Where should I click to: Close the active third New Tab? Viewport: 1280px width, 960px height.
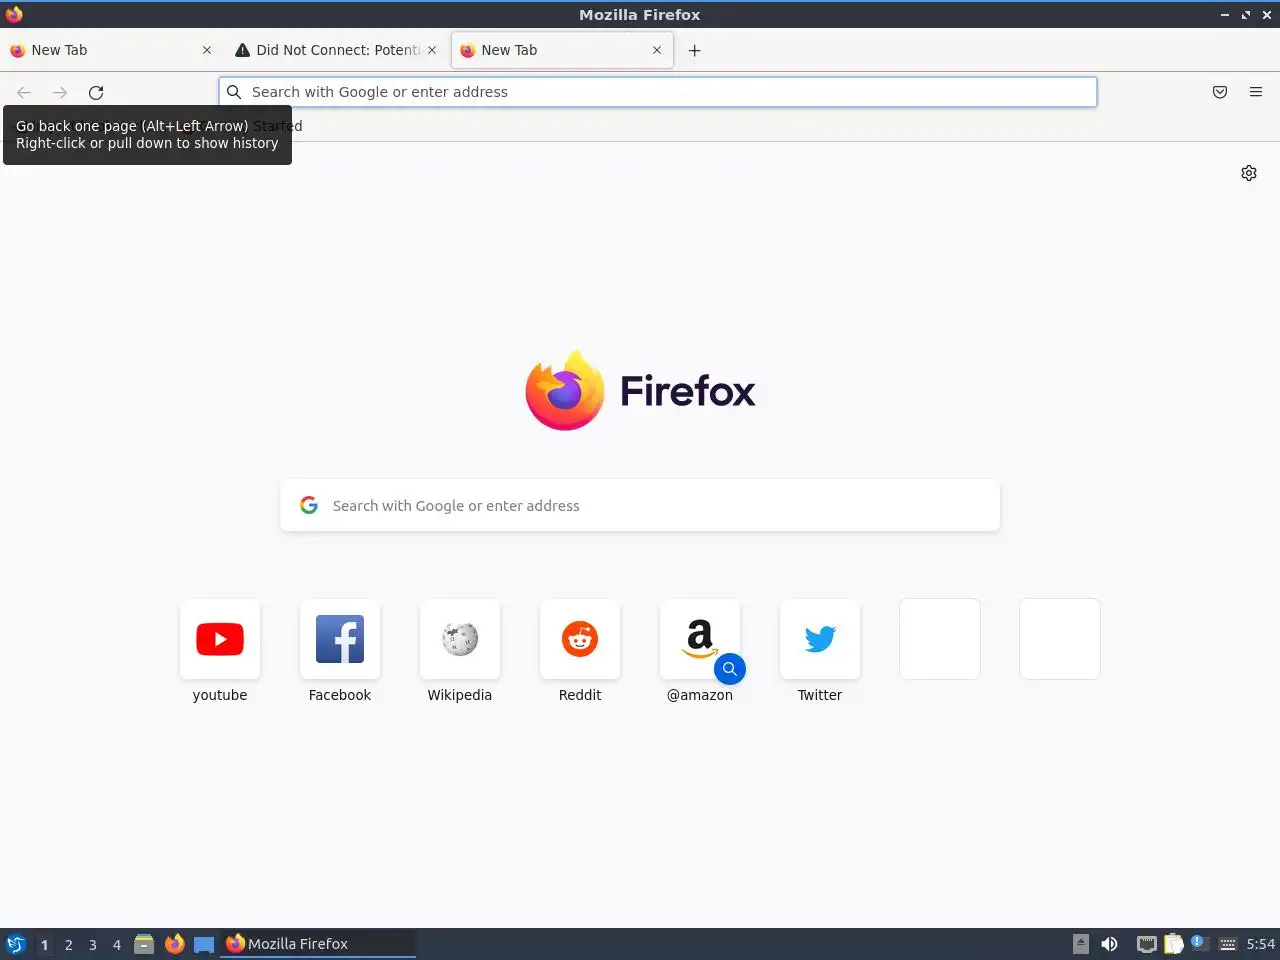click(x=657, y=50)
